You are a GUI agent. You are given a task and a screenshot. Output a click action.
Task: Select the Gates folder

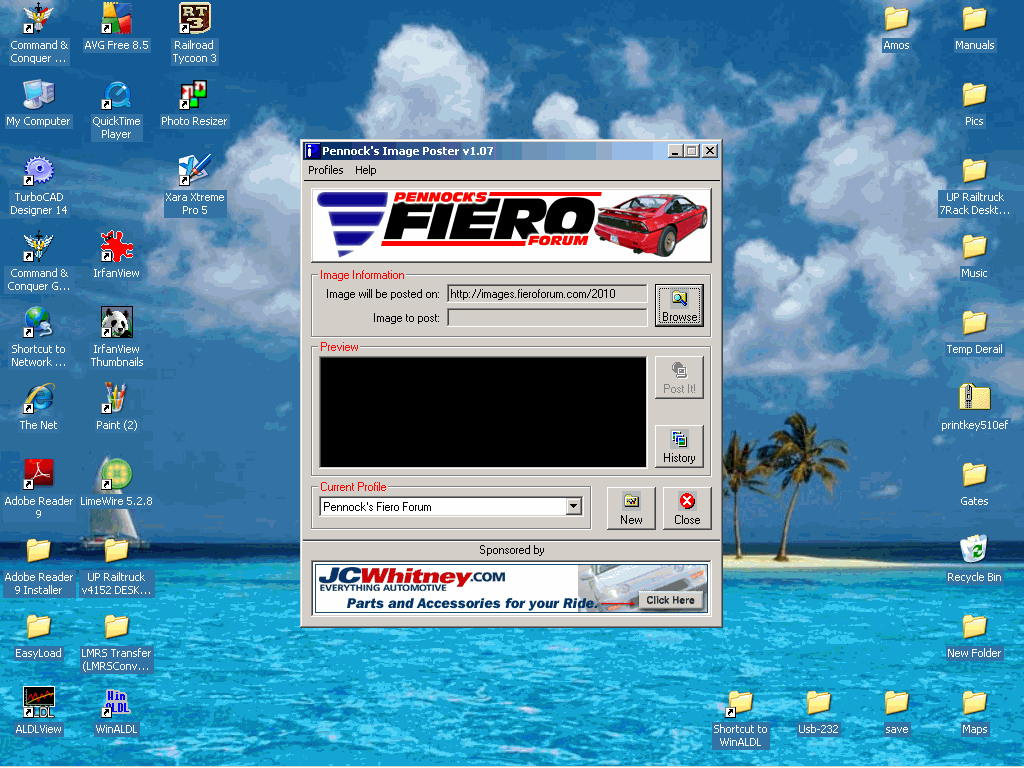(x=974, y=483)
